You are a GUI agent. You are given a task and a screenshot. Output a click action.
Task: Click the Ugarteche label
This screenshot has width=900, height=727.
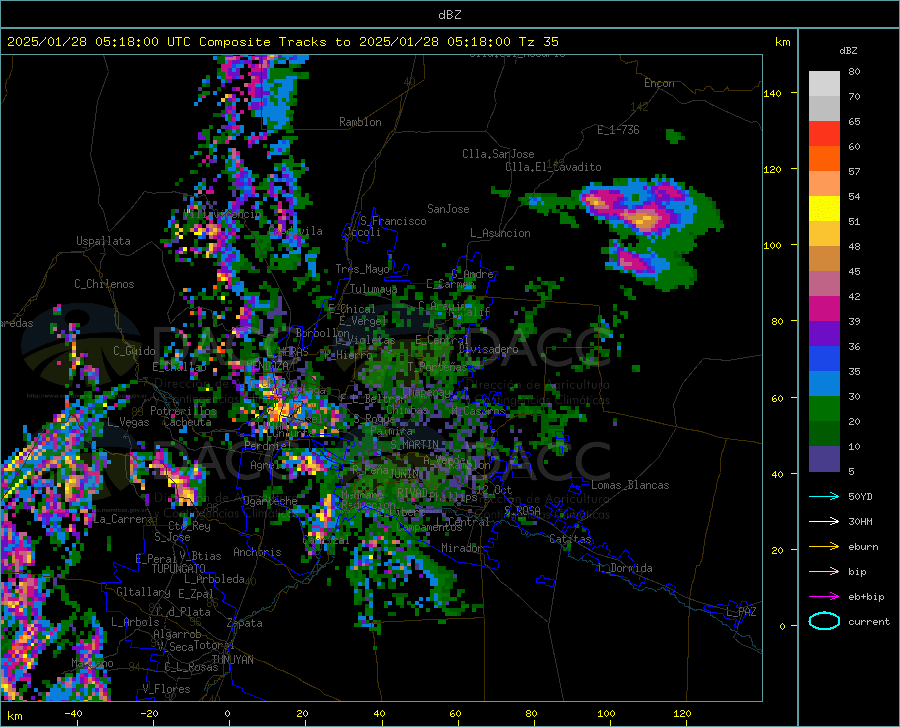270,501
